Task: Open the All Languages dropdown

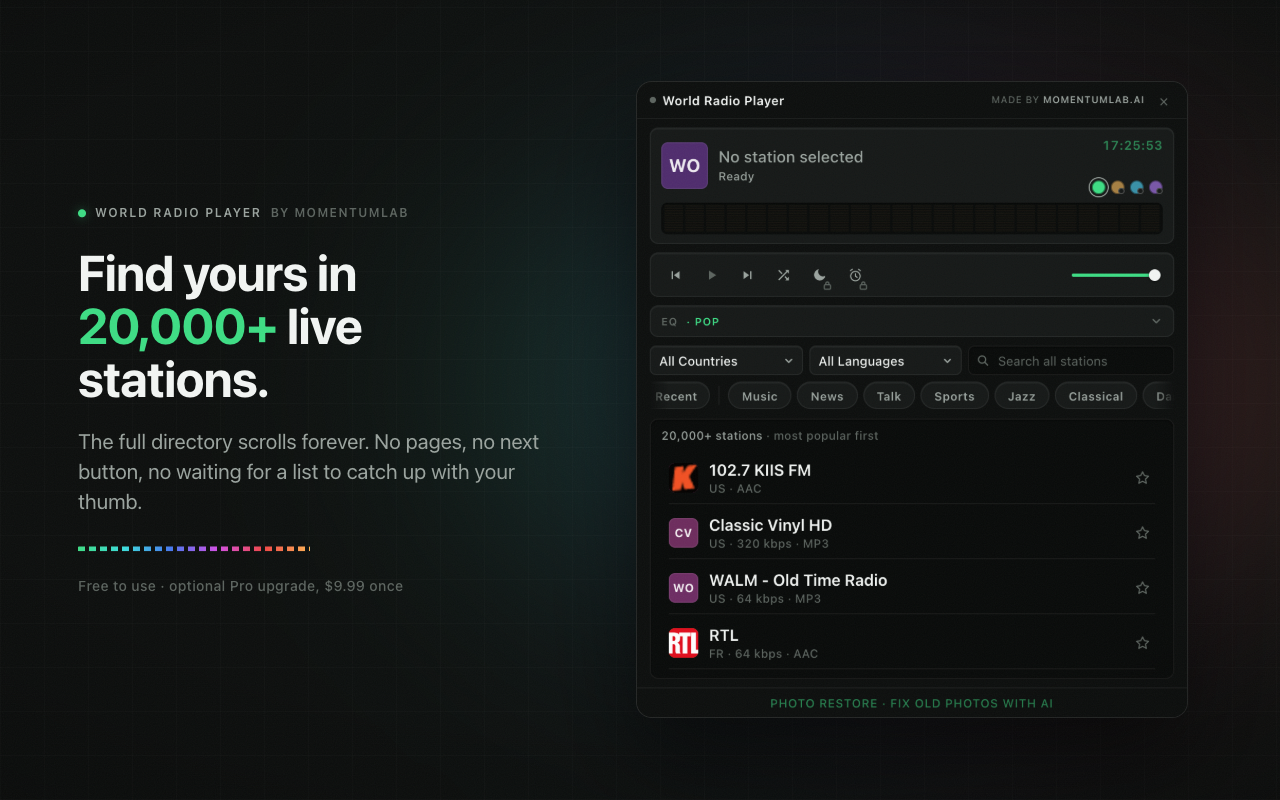Action: [885, 361]
